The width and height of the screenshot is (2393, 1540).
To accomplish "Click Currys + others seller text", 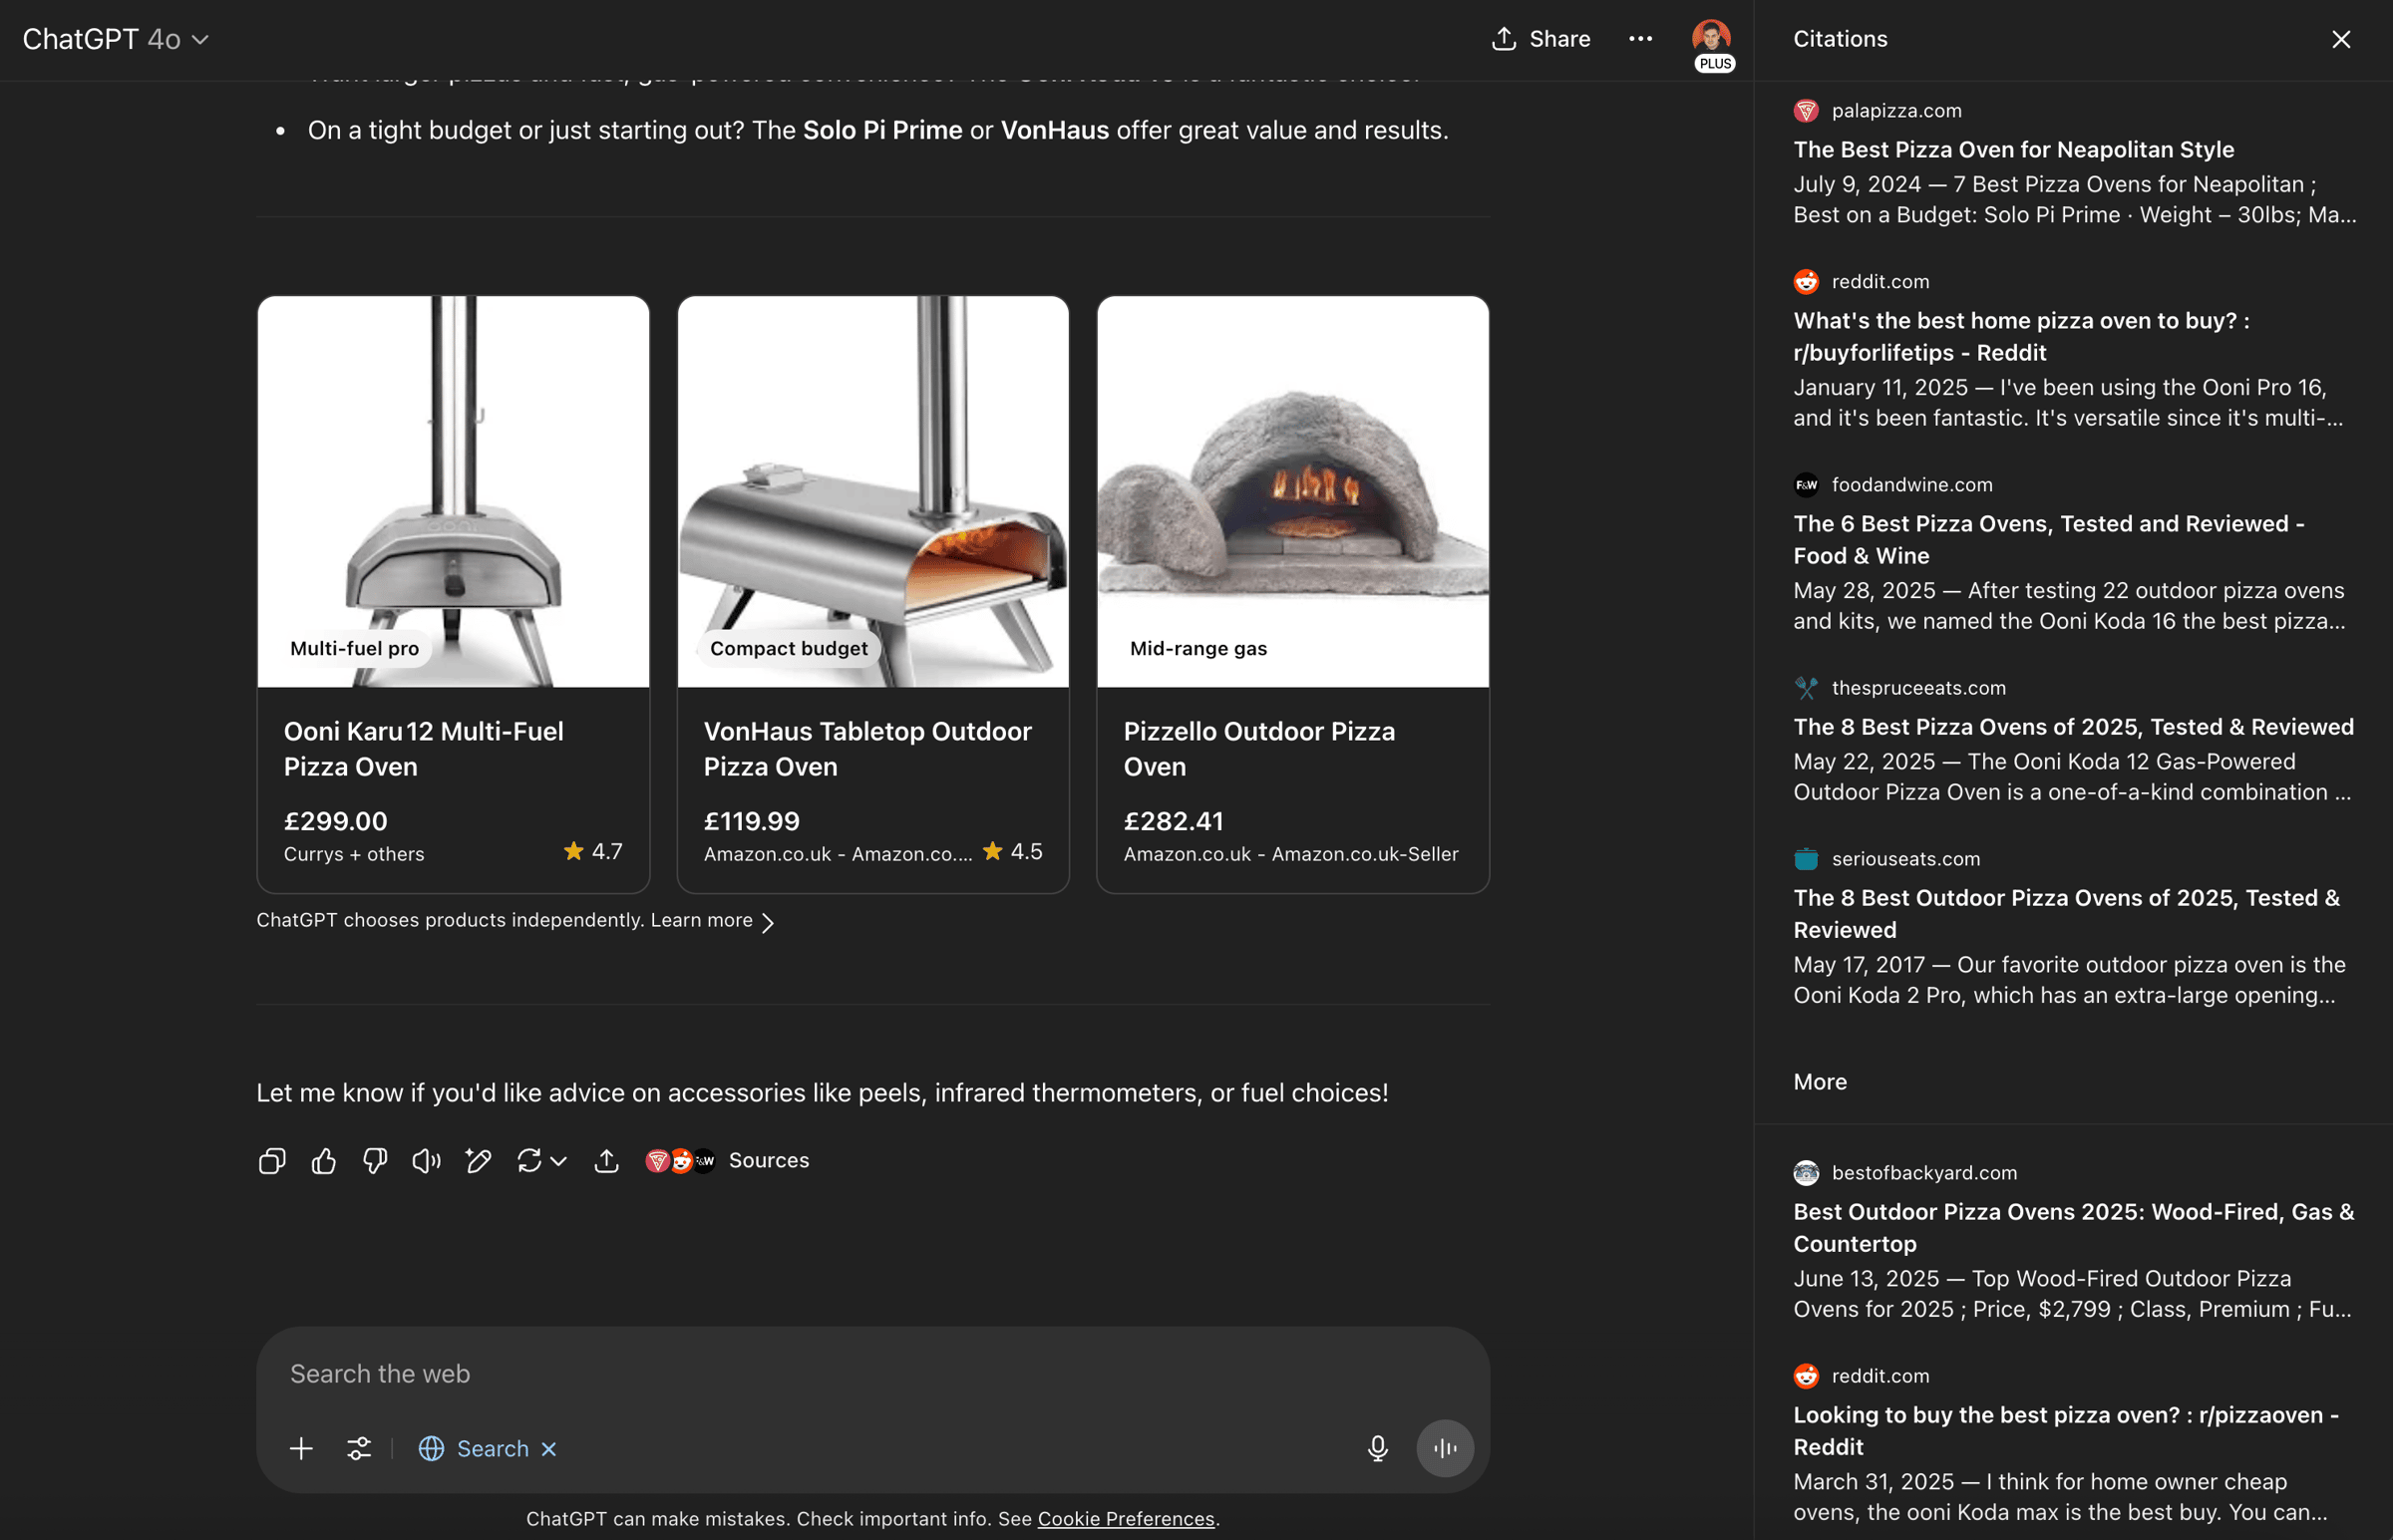I will click(x=354, y=854).
